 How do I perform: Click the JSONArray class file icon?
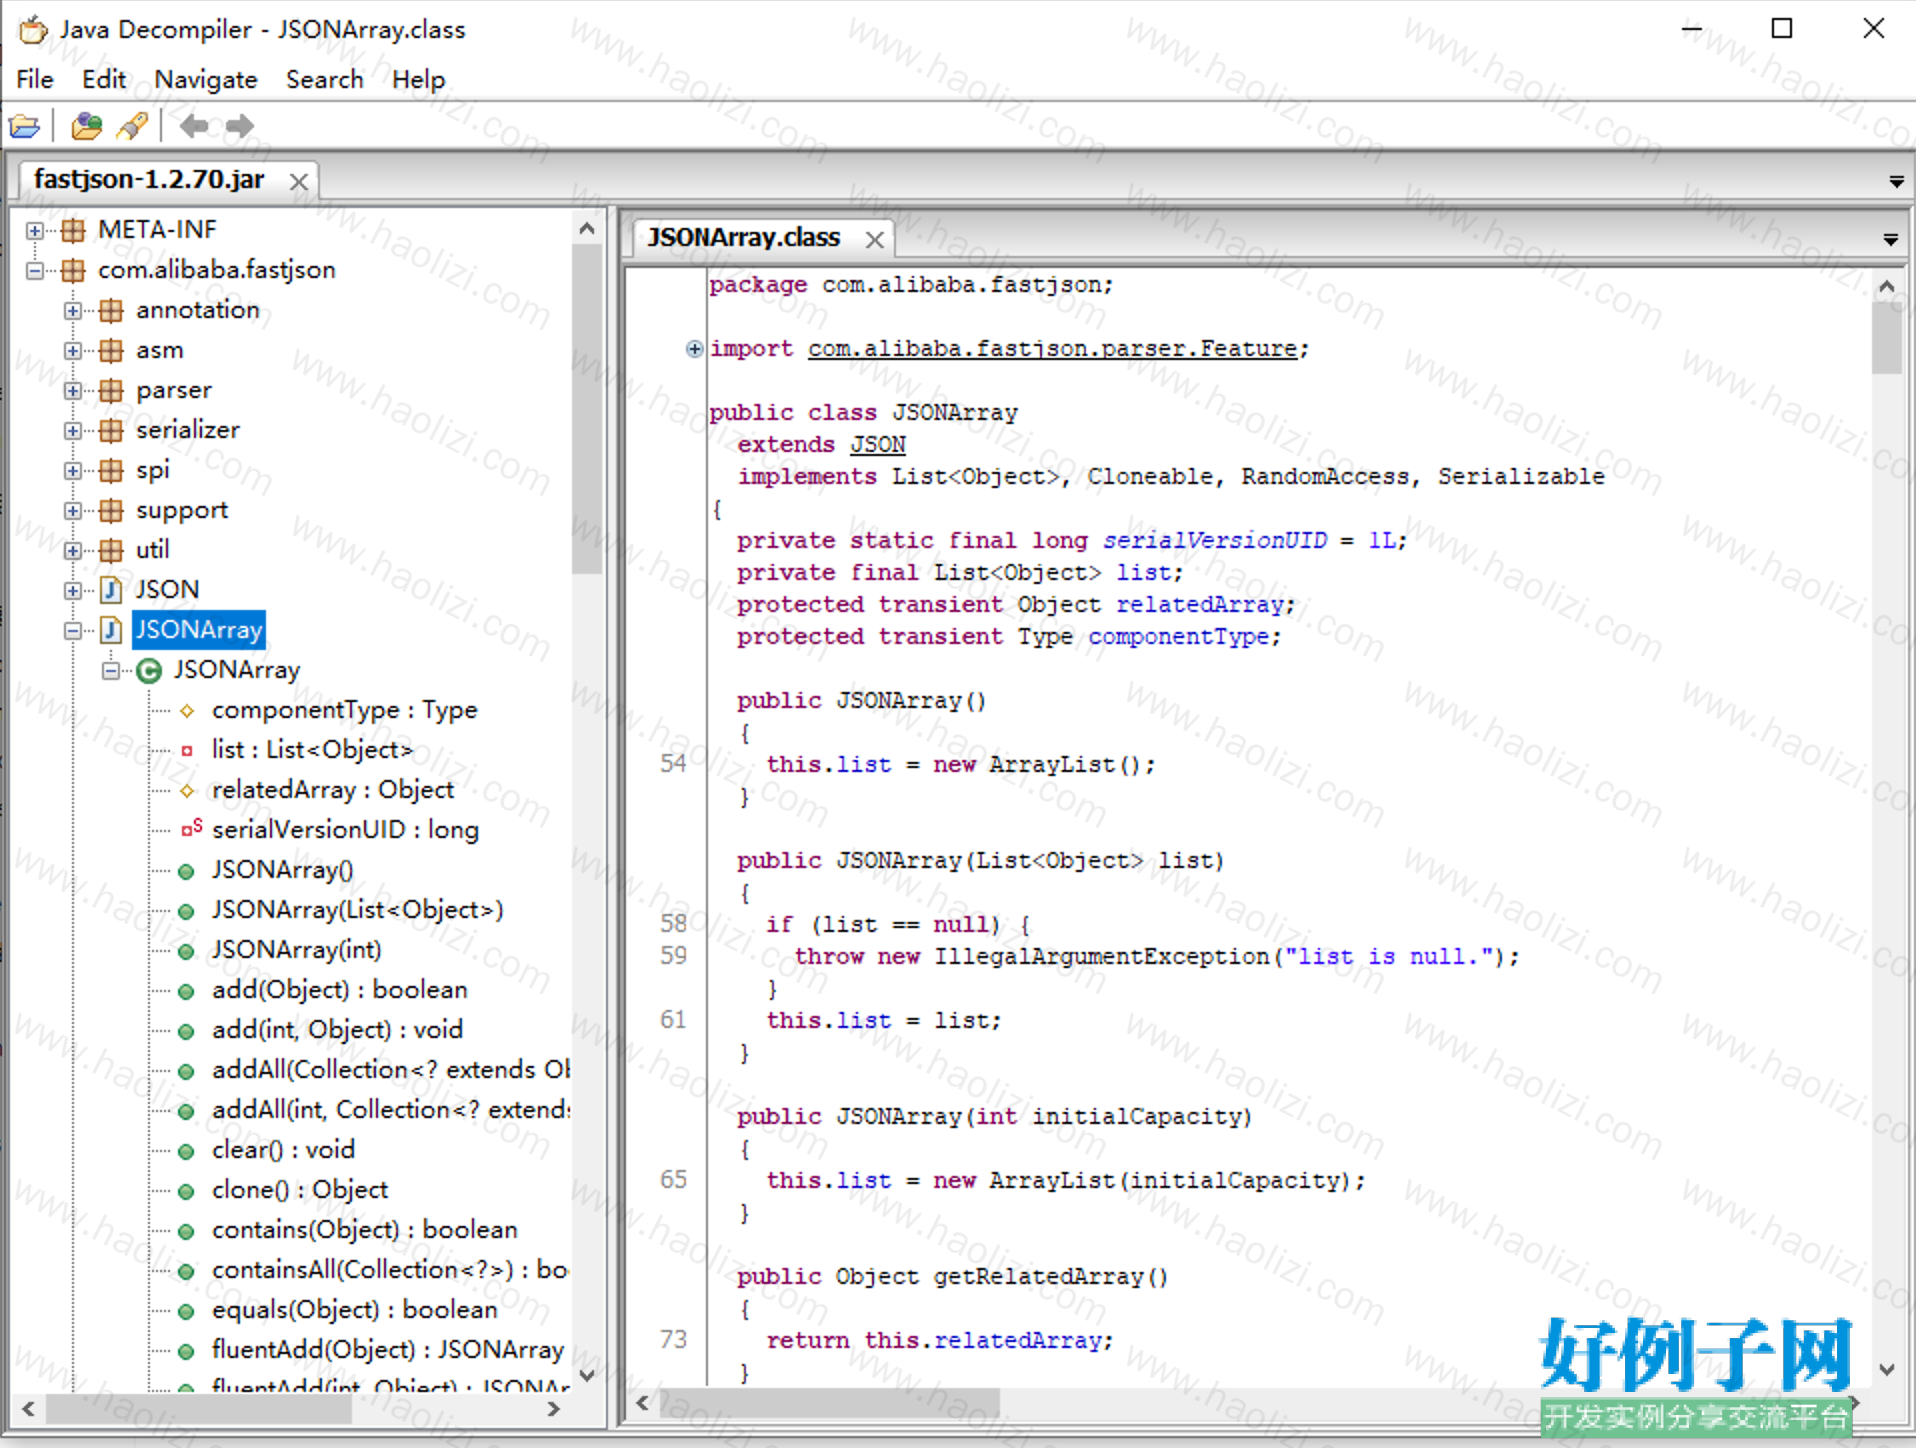(111, 630)
